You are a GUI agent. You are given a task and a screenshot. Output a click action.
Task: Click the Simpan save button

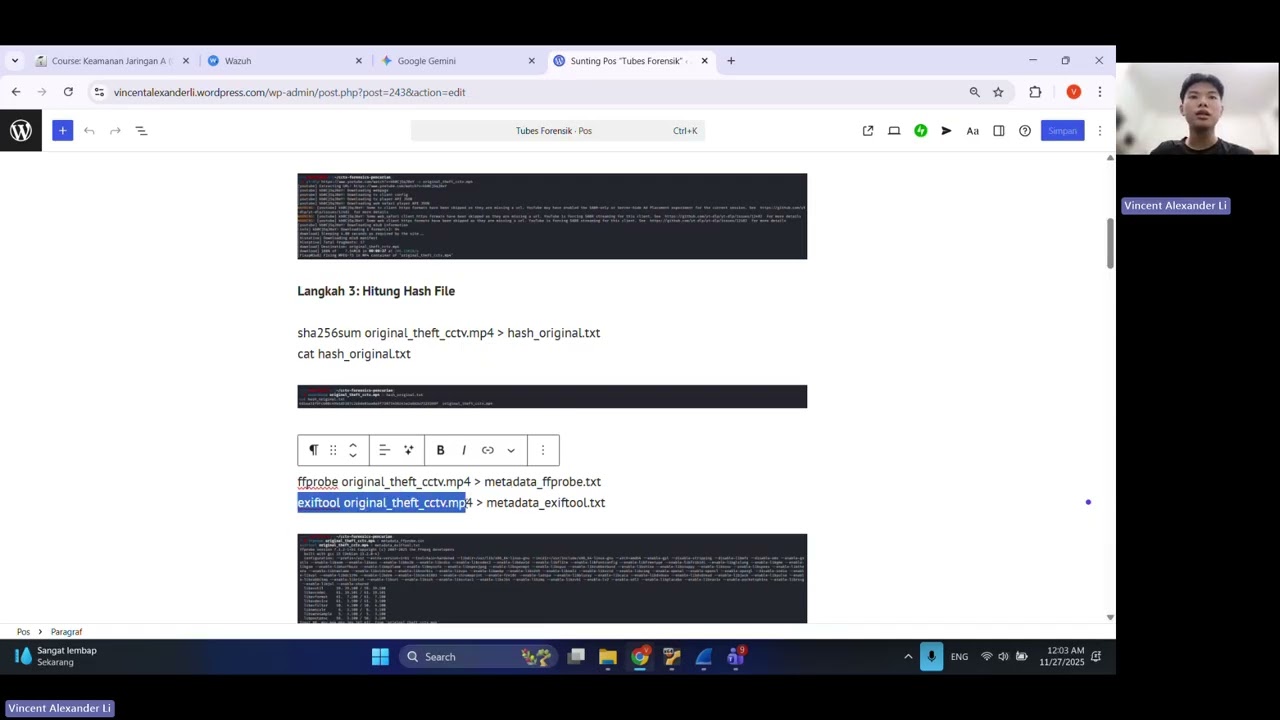pyautogui.click(x=1062, y=131)
